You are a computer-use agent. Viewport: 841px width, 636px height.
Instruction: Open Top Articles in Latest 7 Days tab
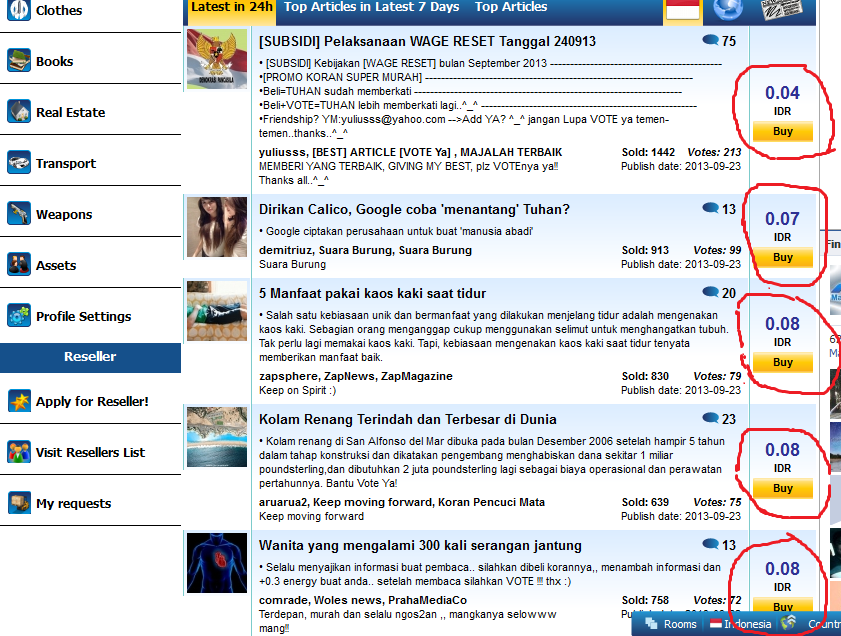(x=371, y=7)
